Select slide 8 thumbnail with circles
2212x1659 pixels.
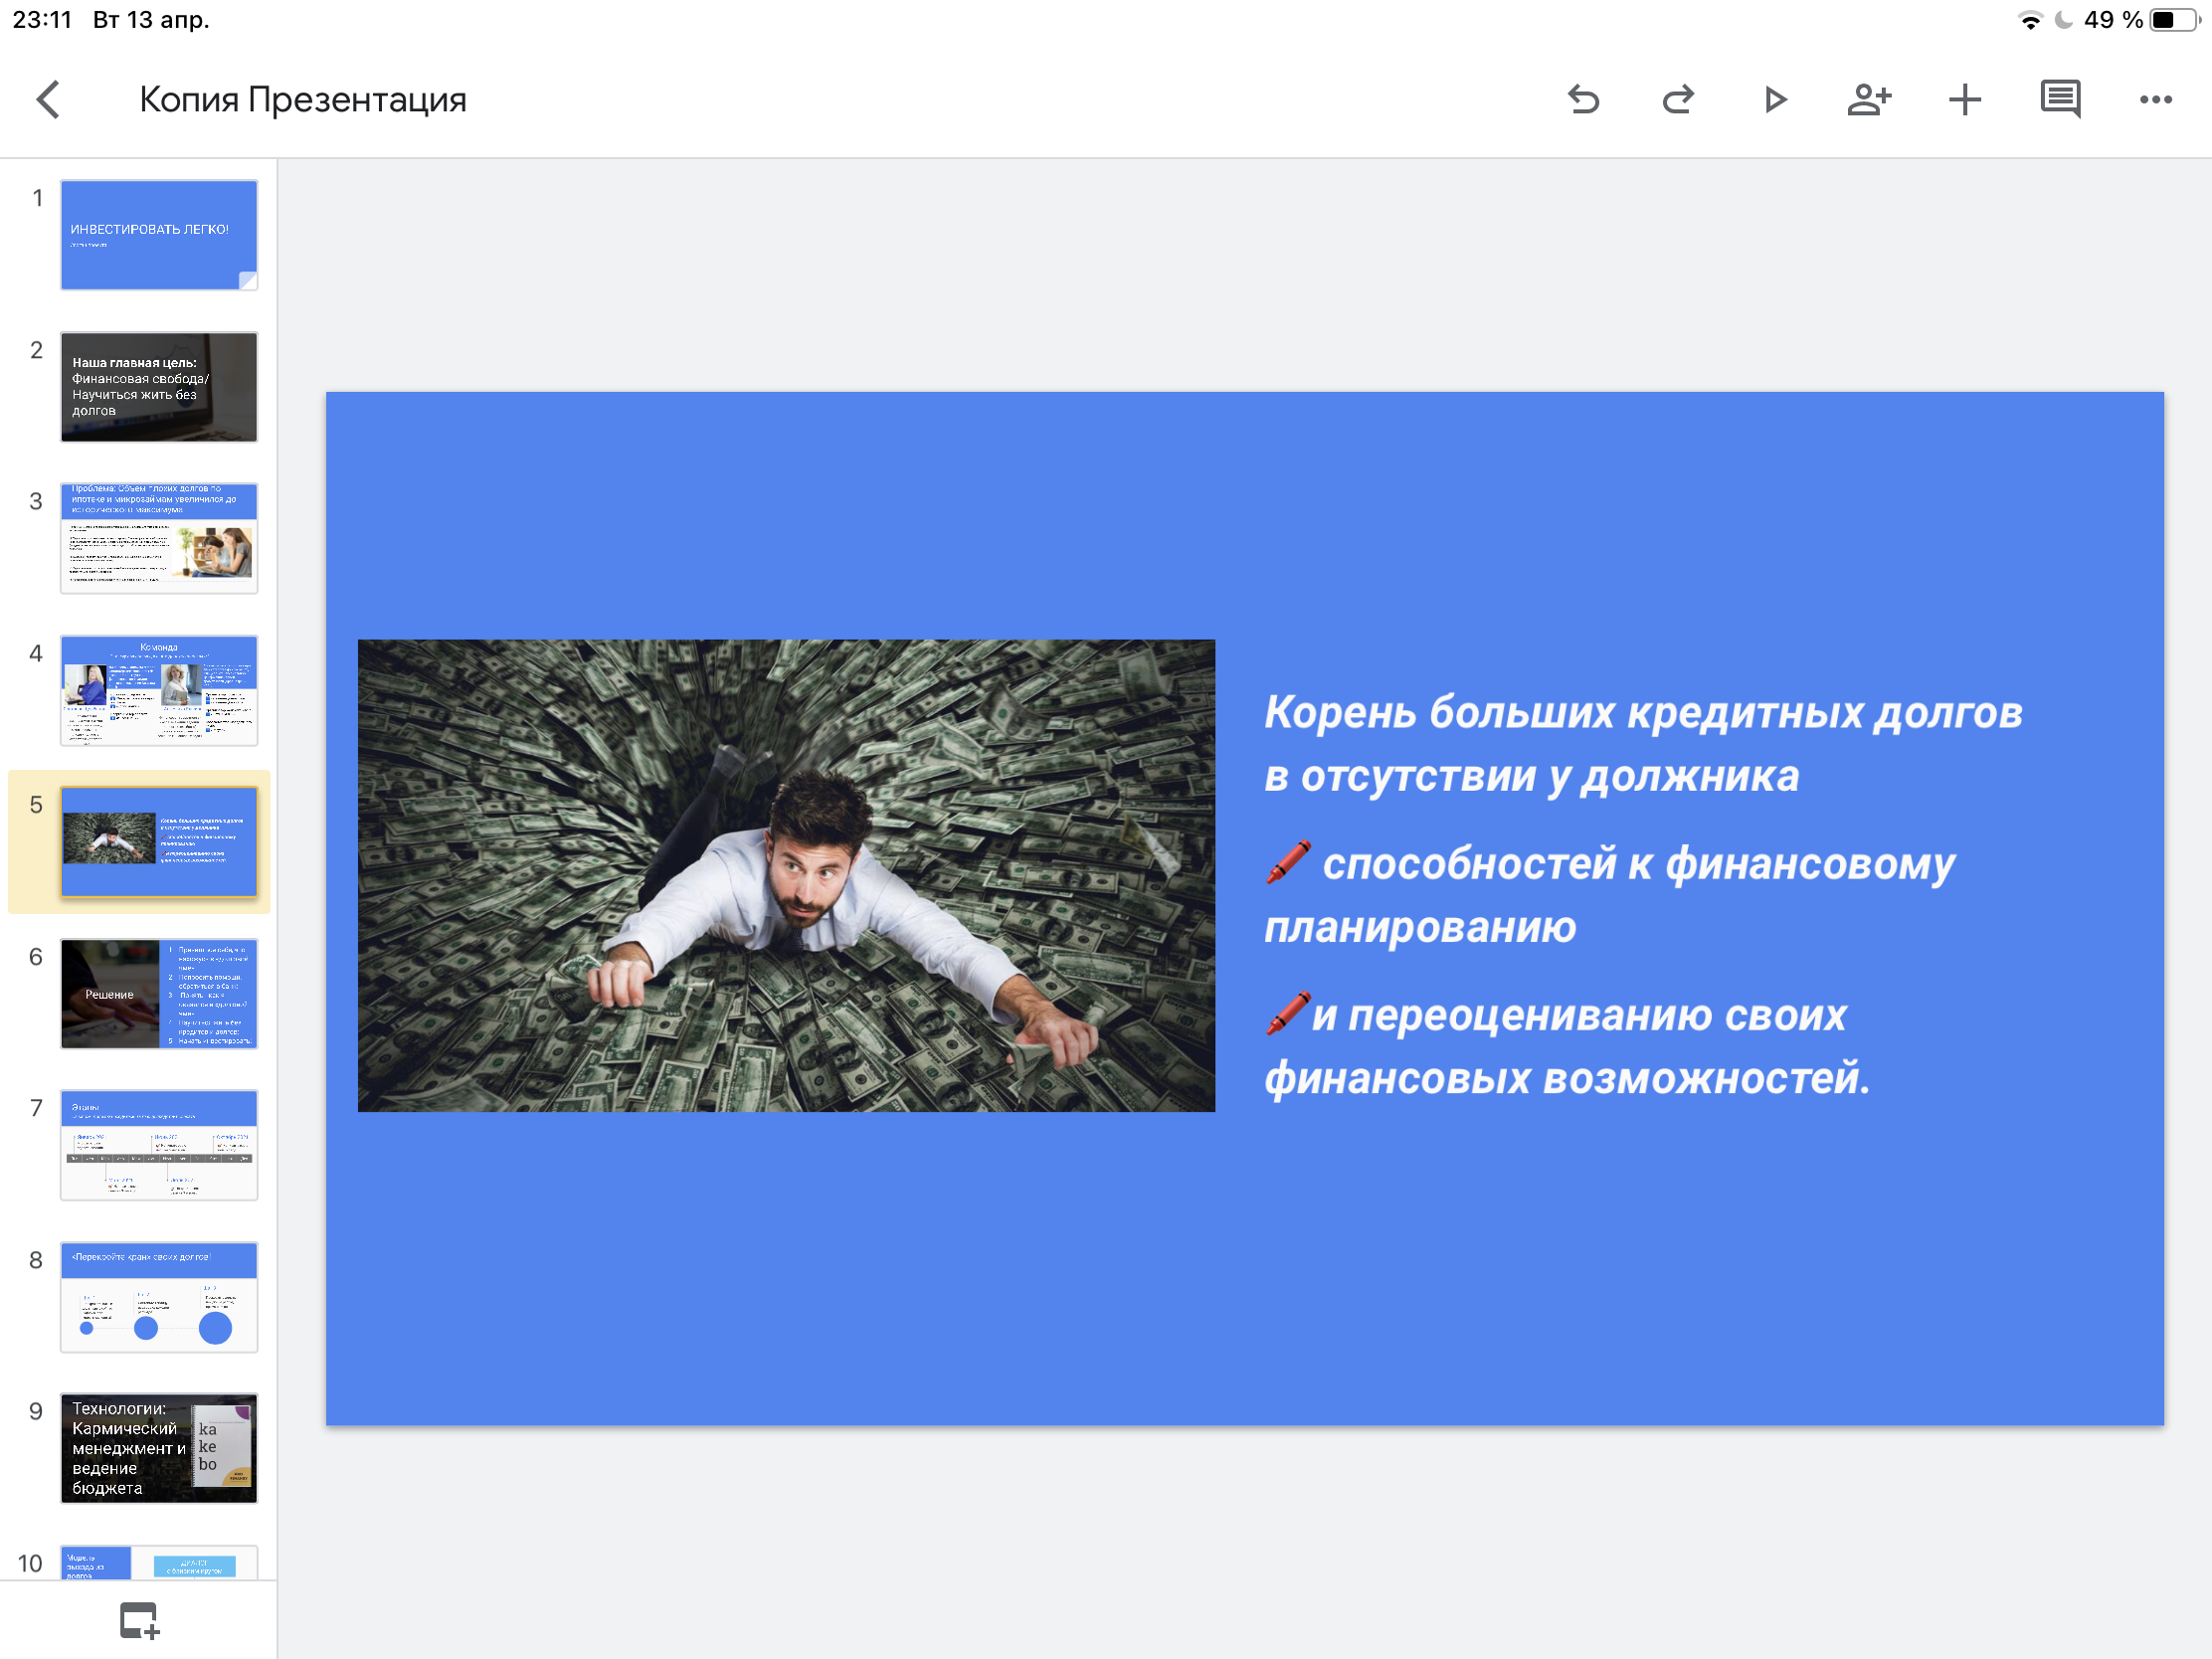[x=159, y=1297]
